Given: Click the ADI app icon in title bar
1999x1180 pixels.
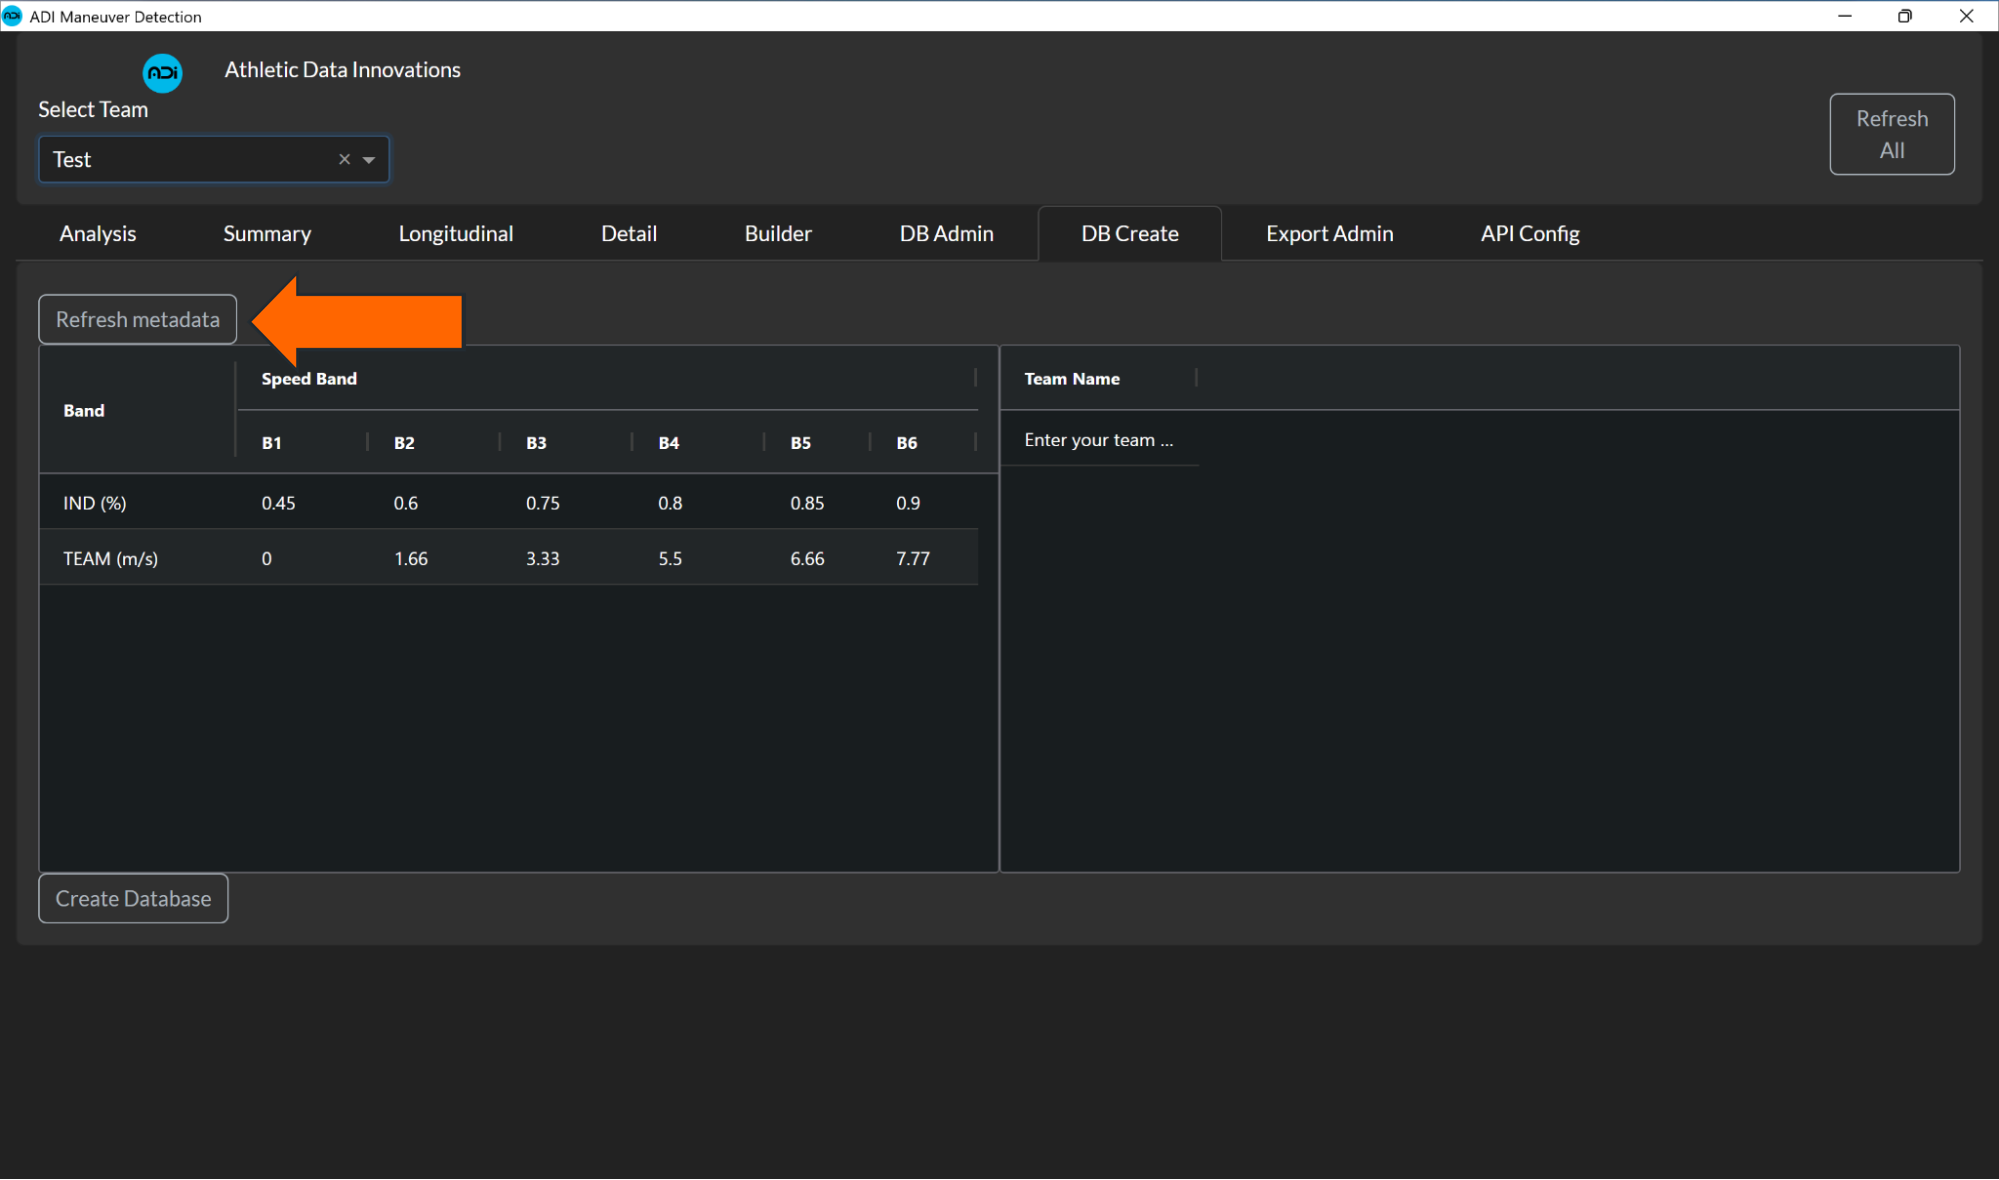Looking at the screenshot, I should (12, 16).
